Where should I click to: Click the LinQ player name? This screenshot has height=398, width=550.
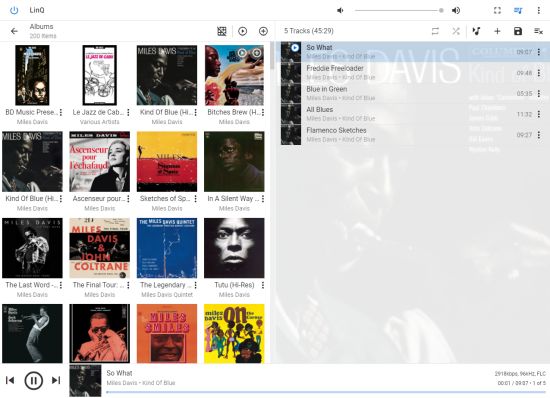[x=37, y=10]
